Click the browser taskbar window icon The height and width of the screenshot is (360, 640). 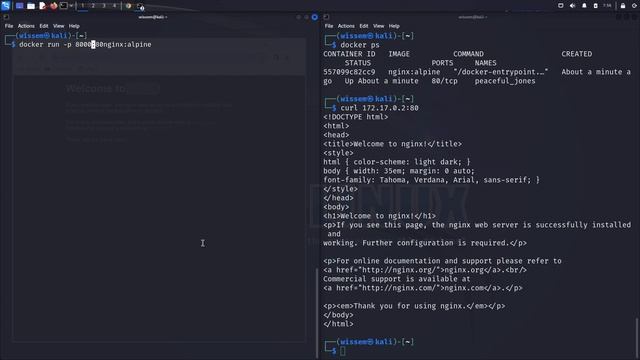pos(129,6)
